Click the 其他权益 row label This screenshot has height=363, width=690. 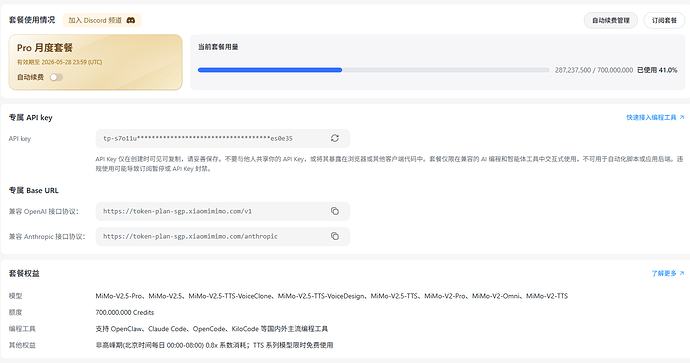point(22,345)
